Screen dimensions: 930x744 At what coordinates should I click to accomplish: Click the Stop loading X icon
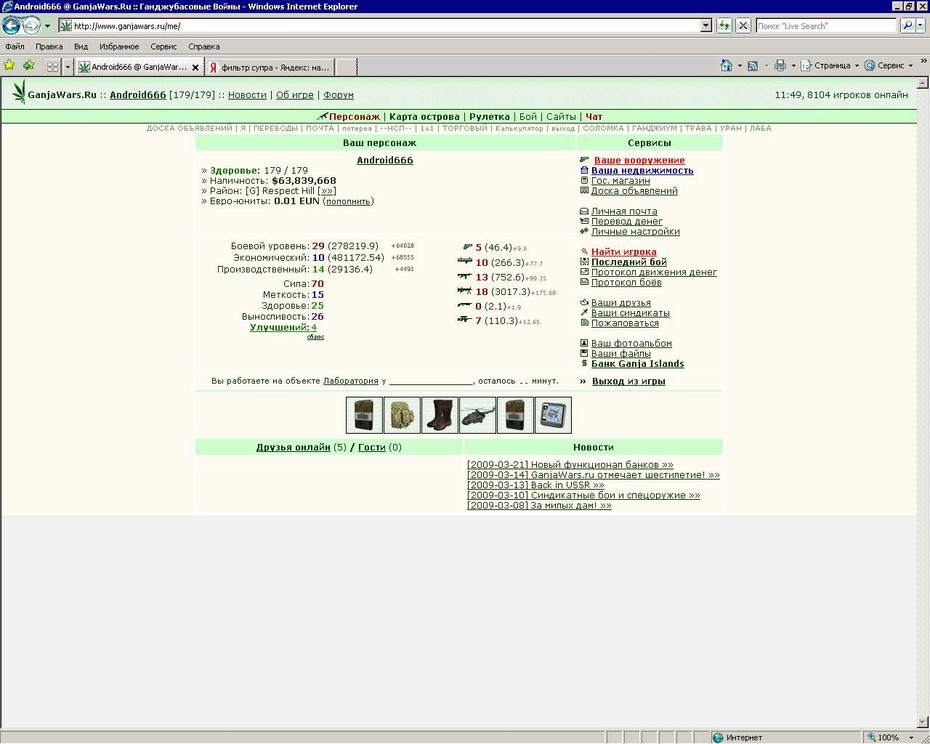click(x=743, y=26)
